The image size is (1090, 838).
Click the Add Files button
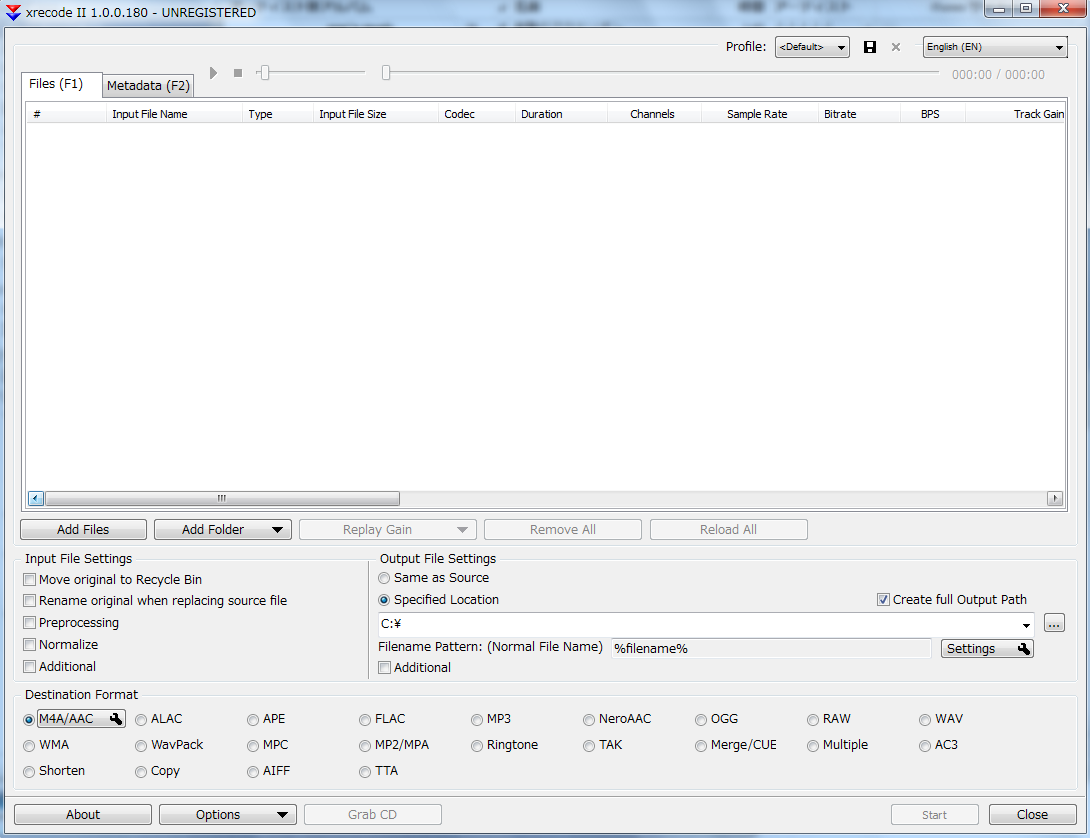pos(83,529)
